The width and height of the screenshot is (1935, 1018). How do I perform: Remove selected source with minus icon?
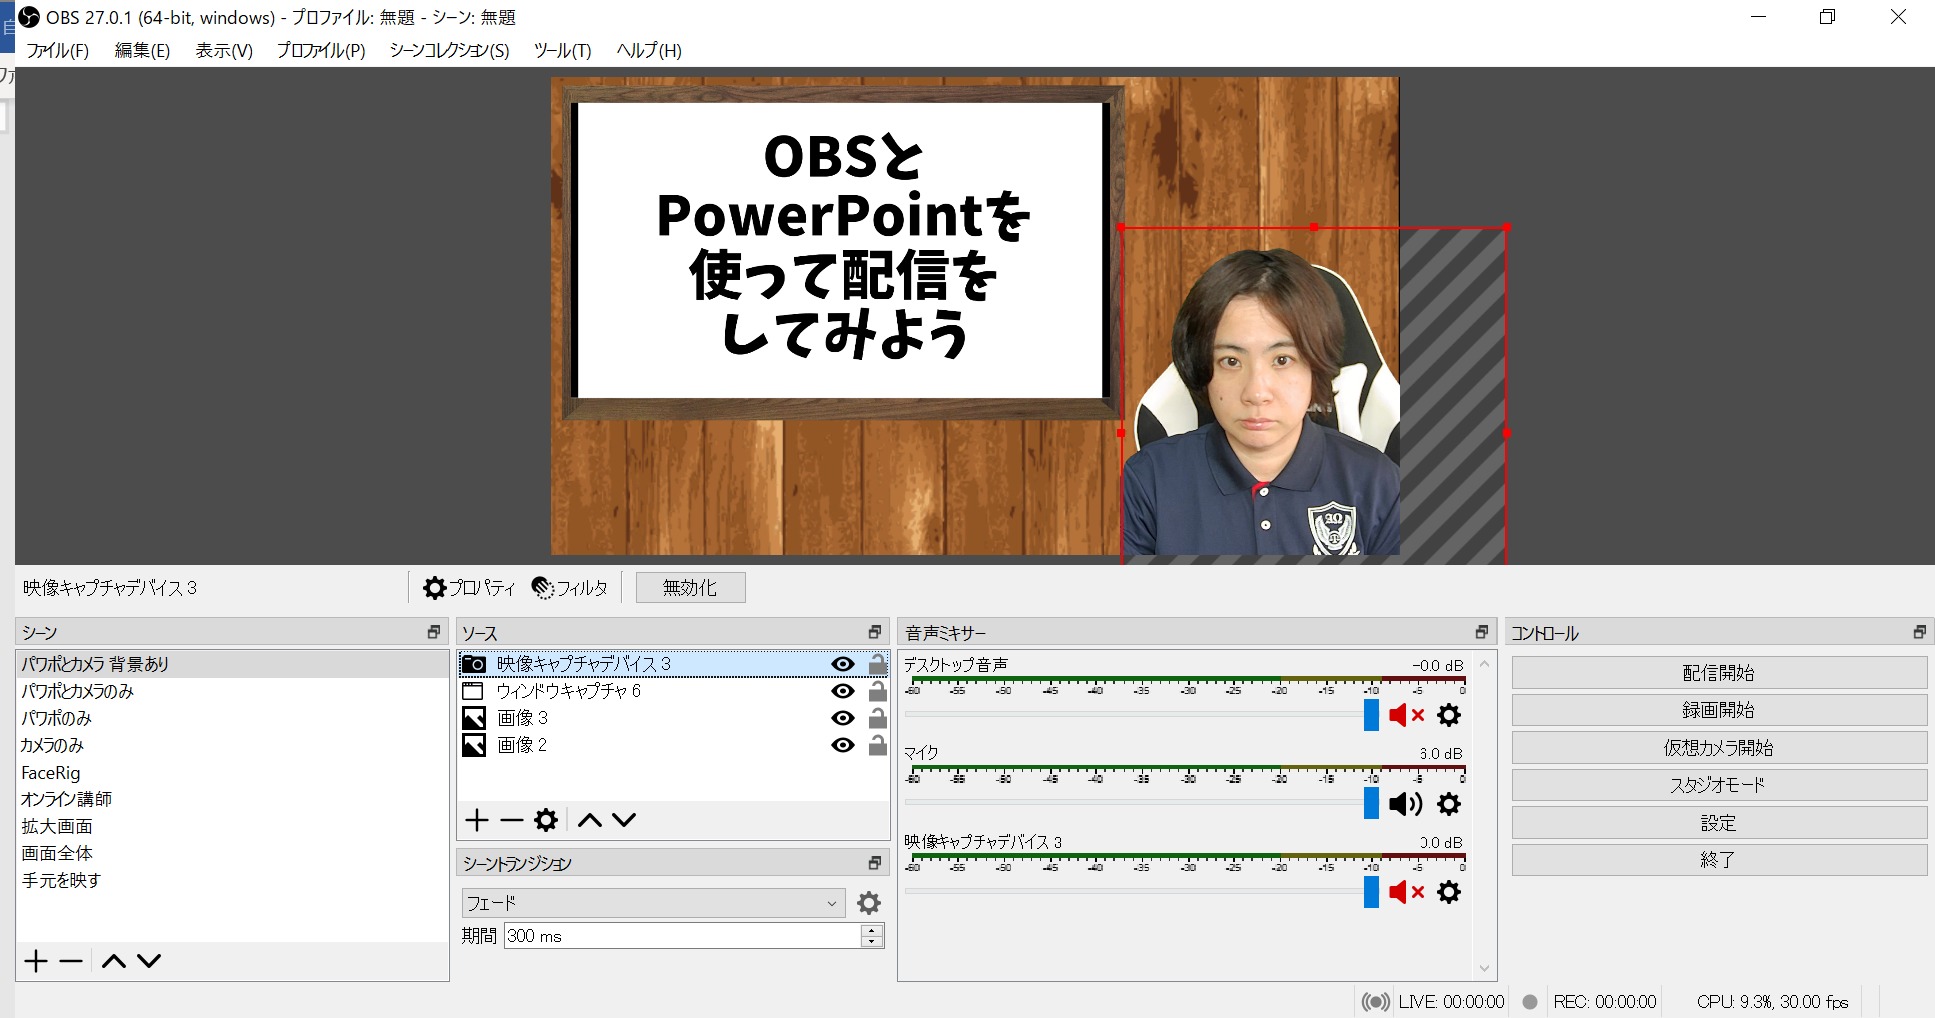[512, 820]
